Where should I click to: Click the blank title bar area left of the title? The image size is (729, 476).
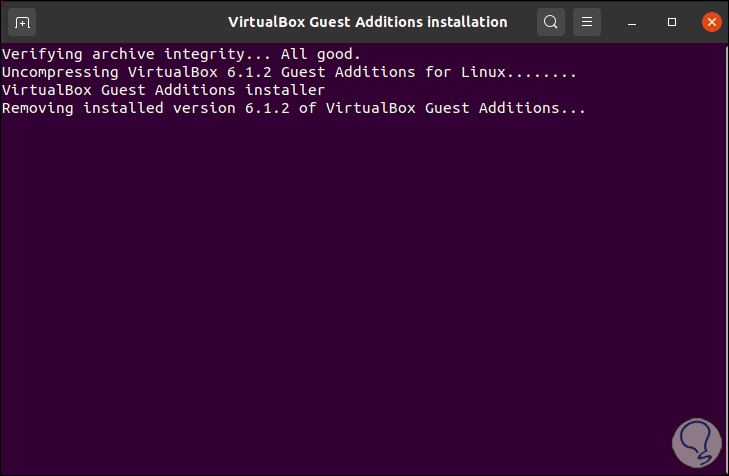130,21
